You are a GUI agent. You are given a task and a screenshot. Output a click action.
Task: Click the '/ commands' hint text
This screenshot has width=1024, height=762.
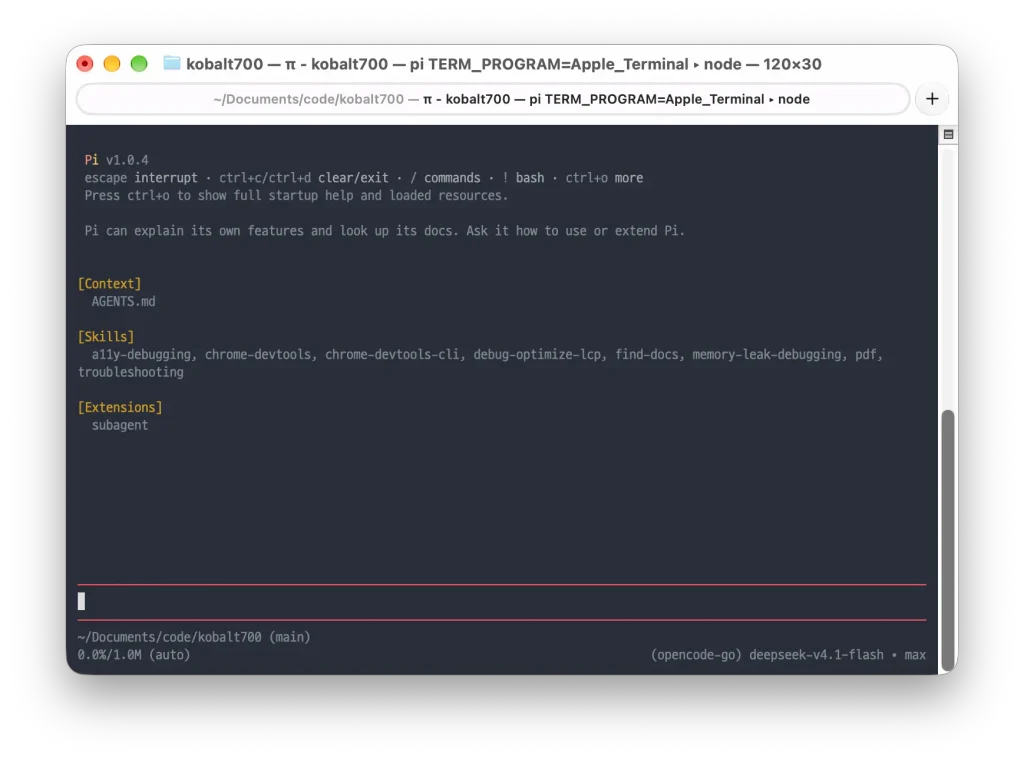pos(445,178)
